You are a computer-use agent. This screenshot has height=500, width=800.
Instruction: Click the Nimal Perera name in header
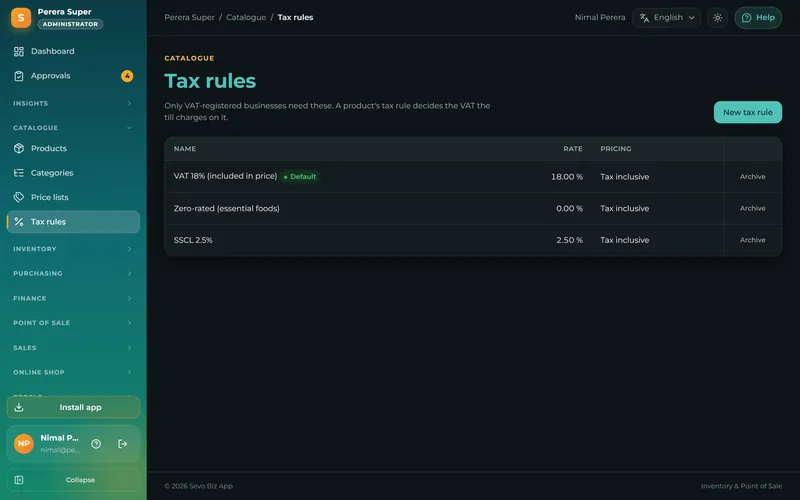(x=599, y=17)
